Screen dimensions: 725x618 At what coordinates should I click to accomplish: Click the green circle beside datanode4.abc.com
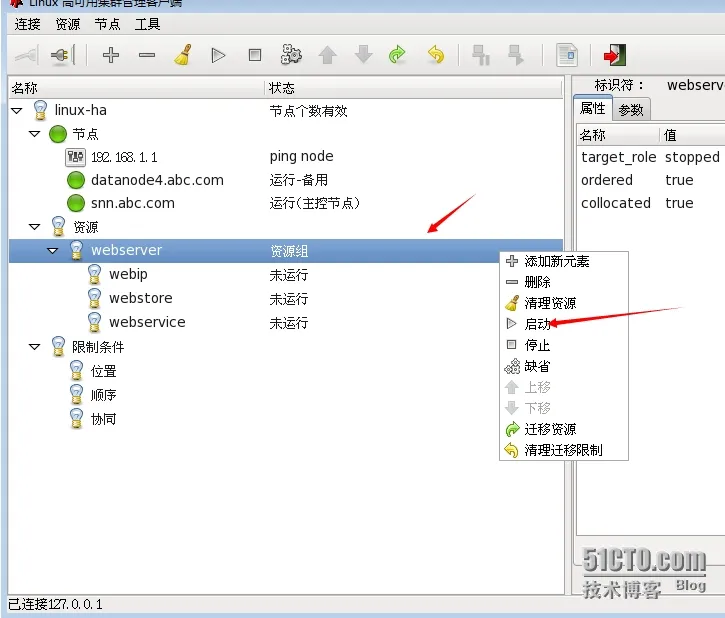click(76, 180)
